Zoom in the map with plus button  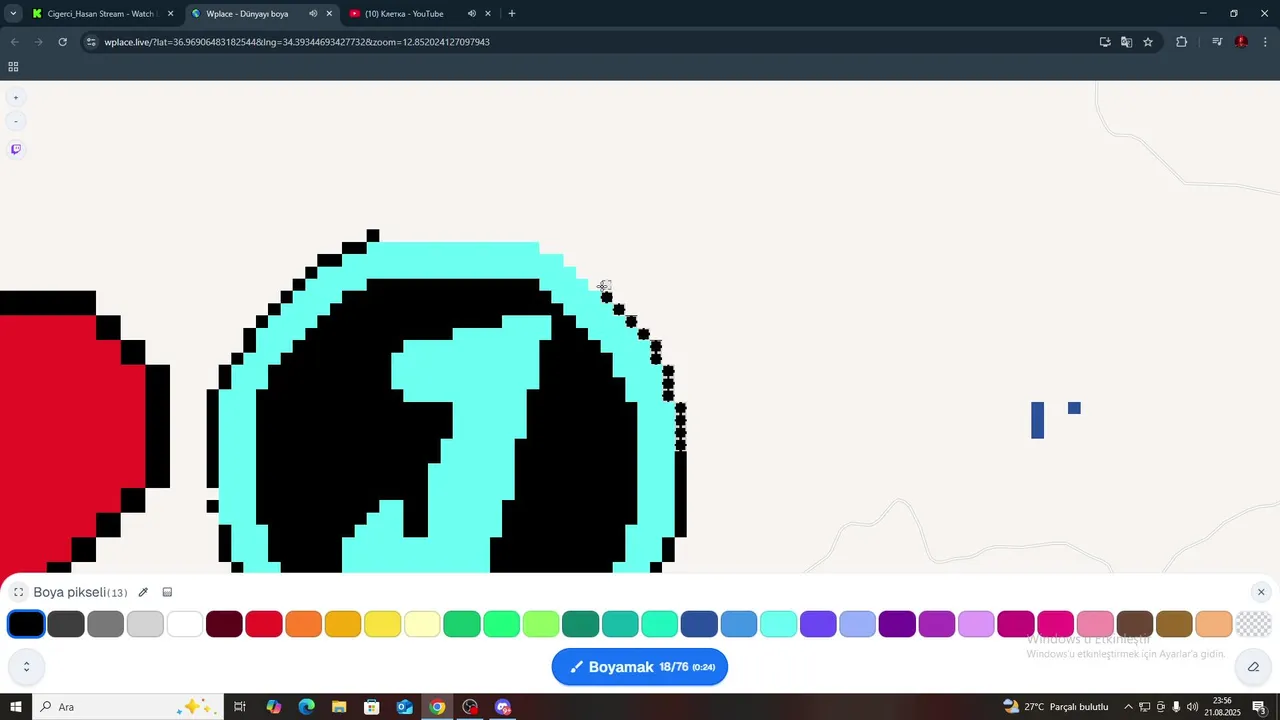coord(15,97)
